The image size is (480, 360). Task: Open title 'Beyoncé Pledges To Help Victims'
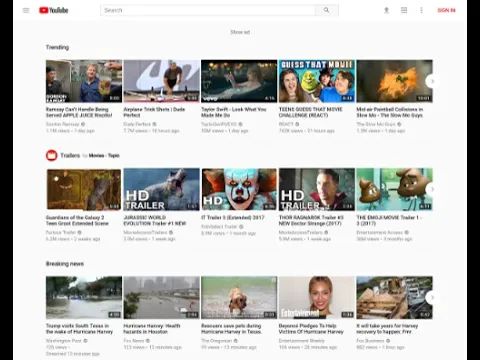[311, 329]
